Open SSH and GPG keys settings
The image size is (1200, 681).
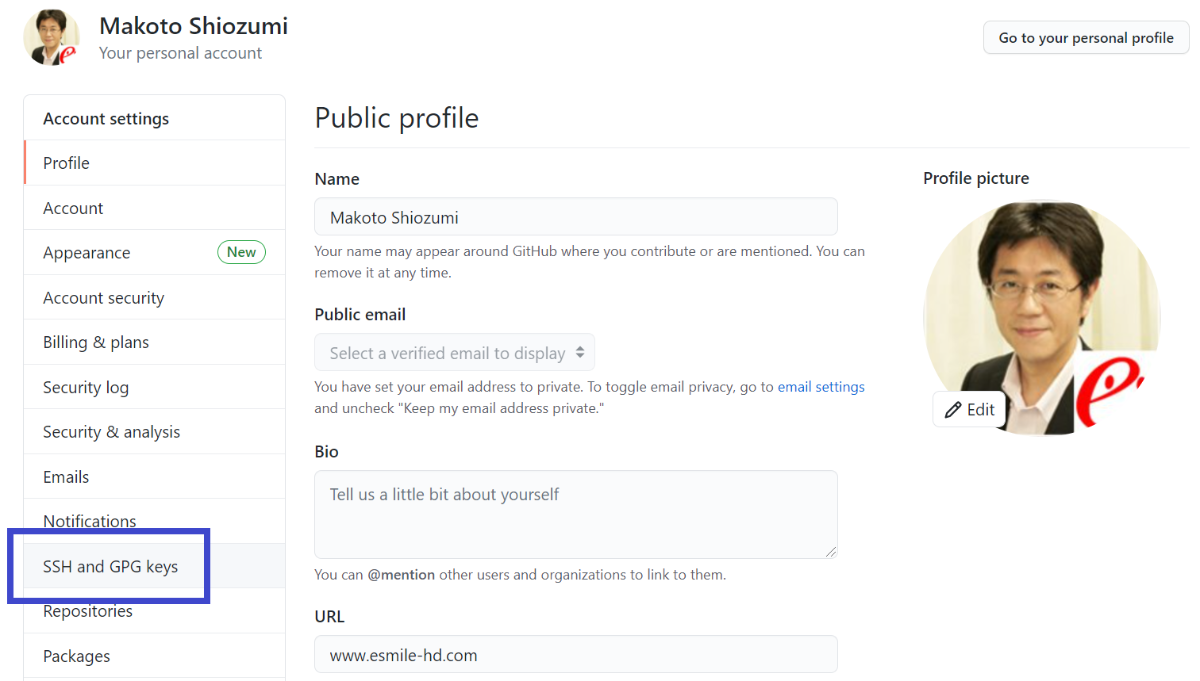click(x=155, y=566)
